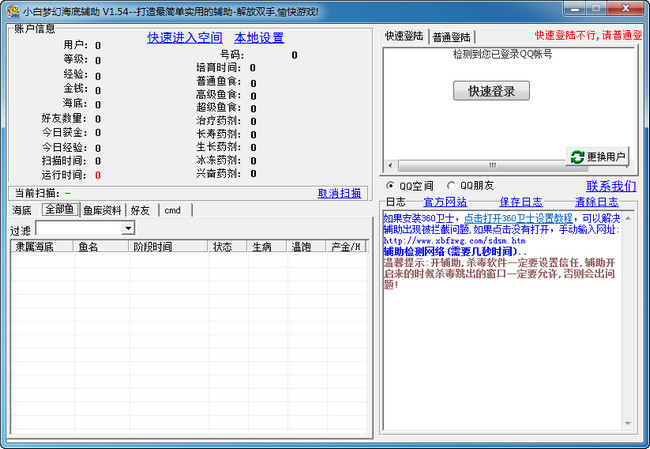Click the login panel horizontal scrollbar

(x=470, y=165)
